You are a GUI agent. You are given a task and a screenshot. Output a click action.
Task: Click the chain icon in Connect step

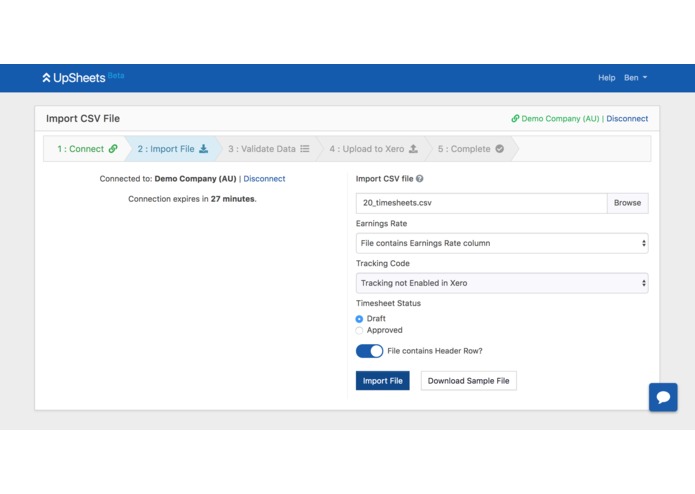113,149
